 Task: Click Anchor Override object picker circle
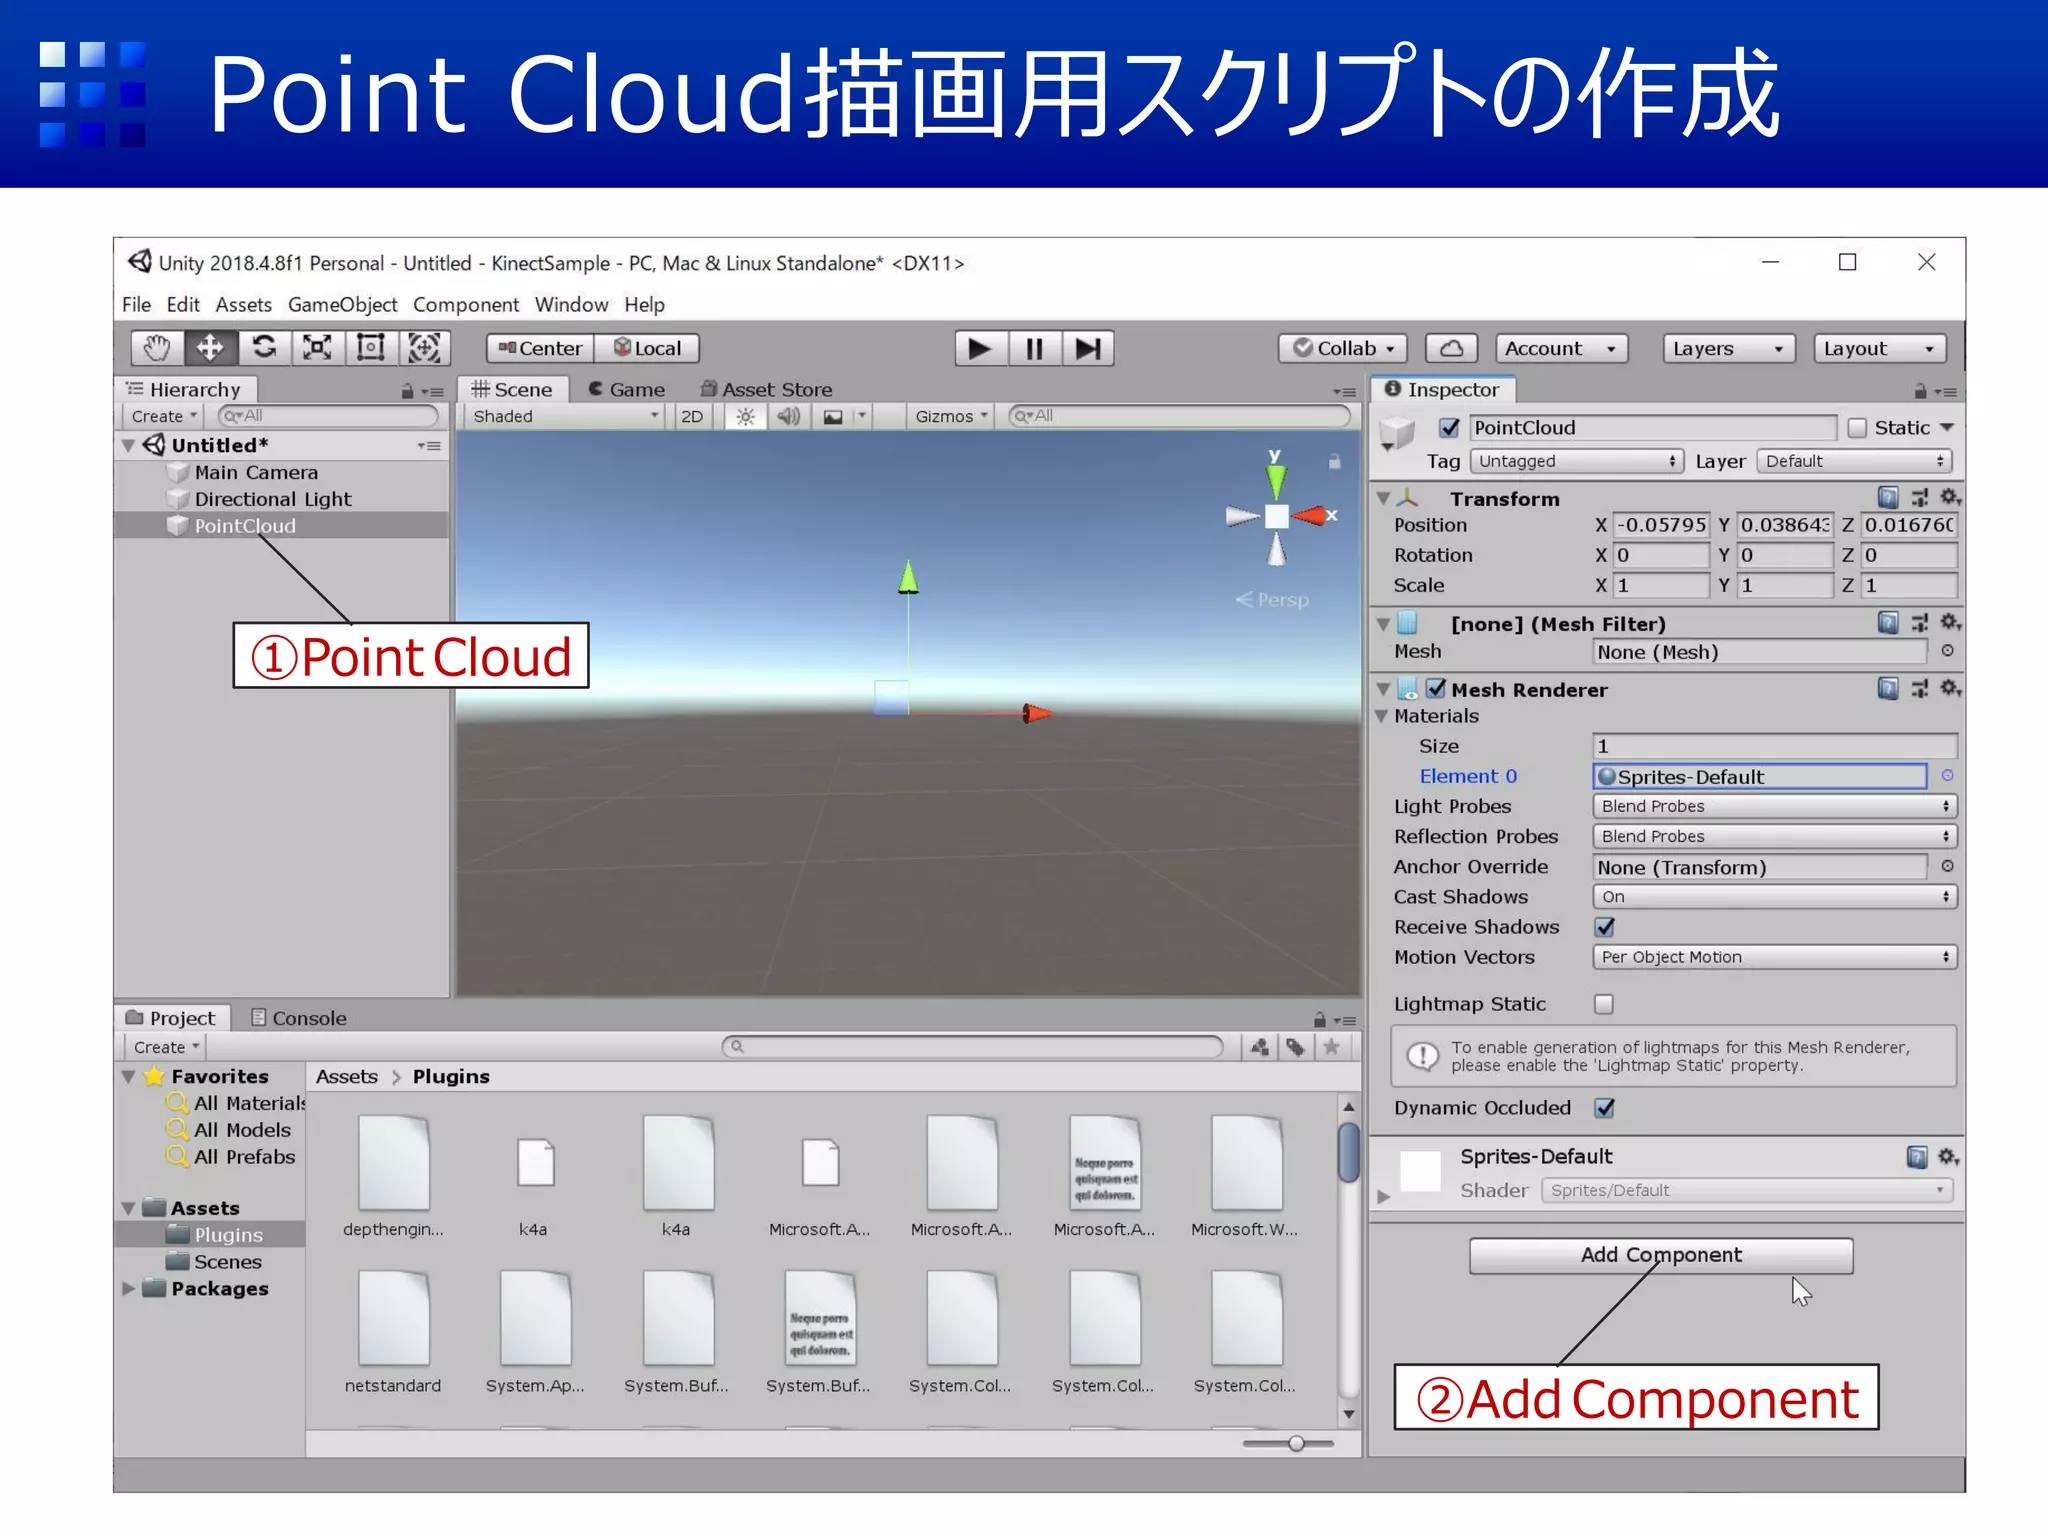tap(1947, 866)
